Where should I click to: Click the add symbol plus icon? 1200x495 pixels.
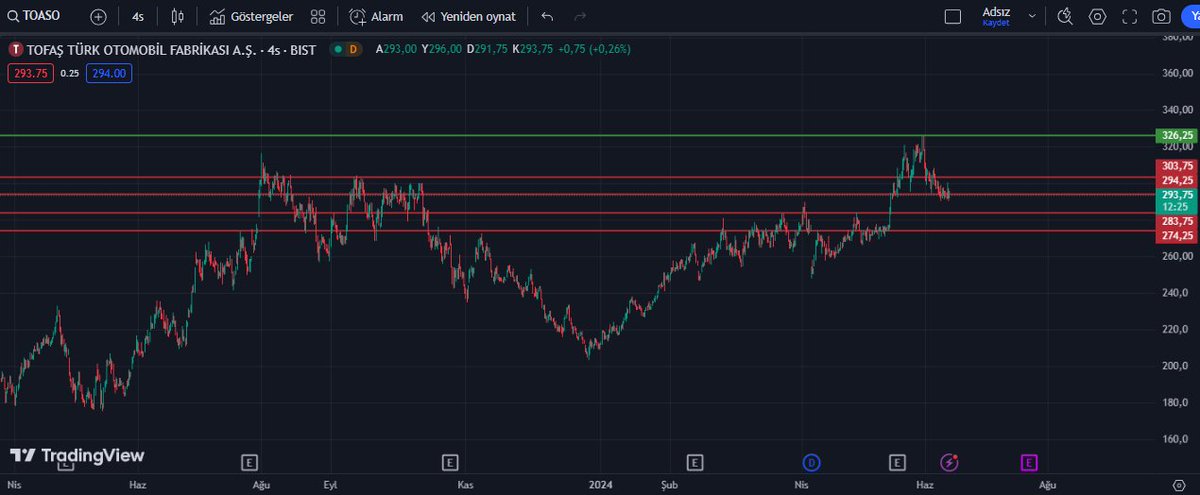point(98,17)
